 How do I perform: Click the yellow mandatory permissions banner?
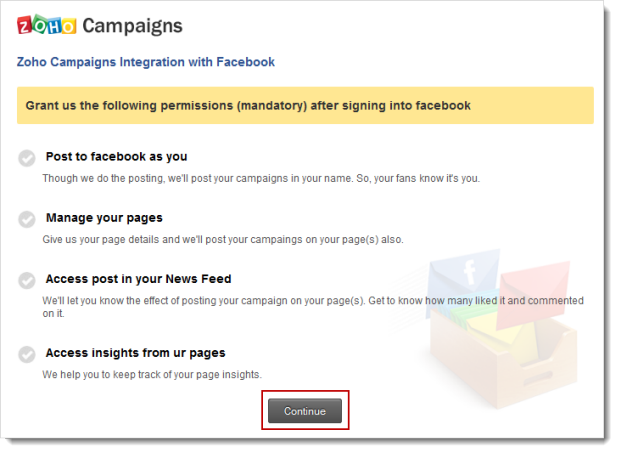pyautogui.click(x=305, y=105)
